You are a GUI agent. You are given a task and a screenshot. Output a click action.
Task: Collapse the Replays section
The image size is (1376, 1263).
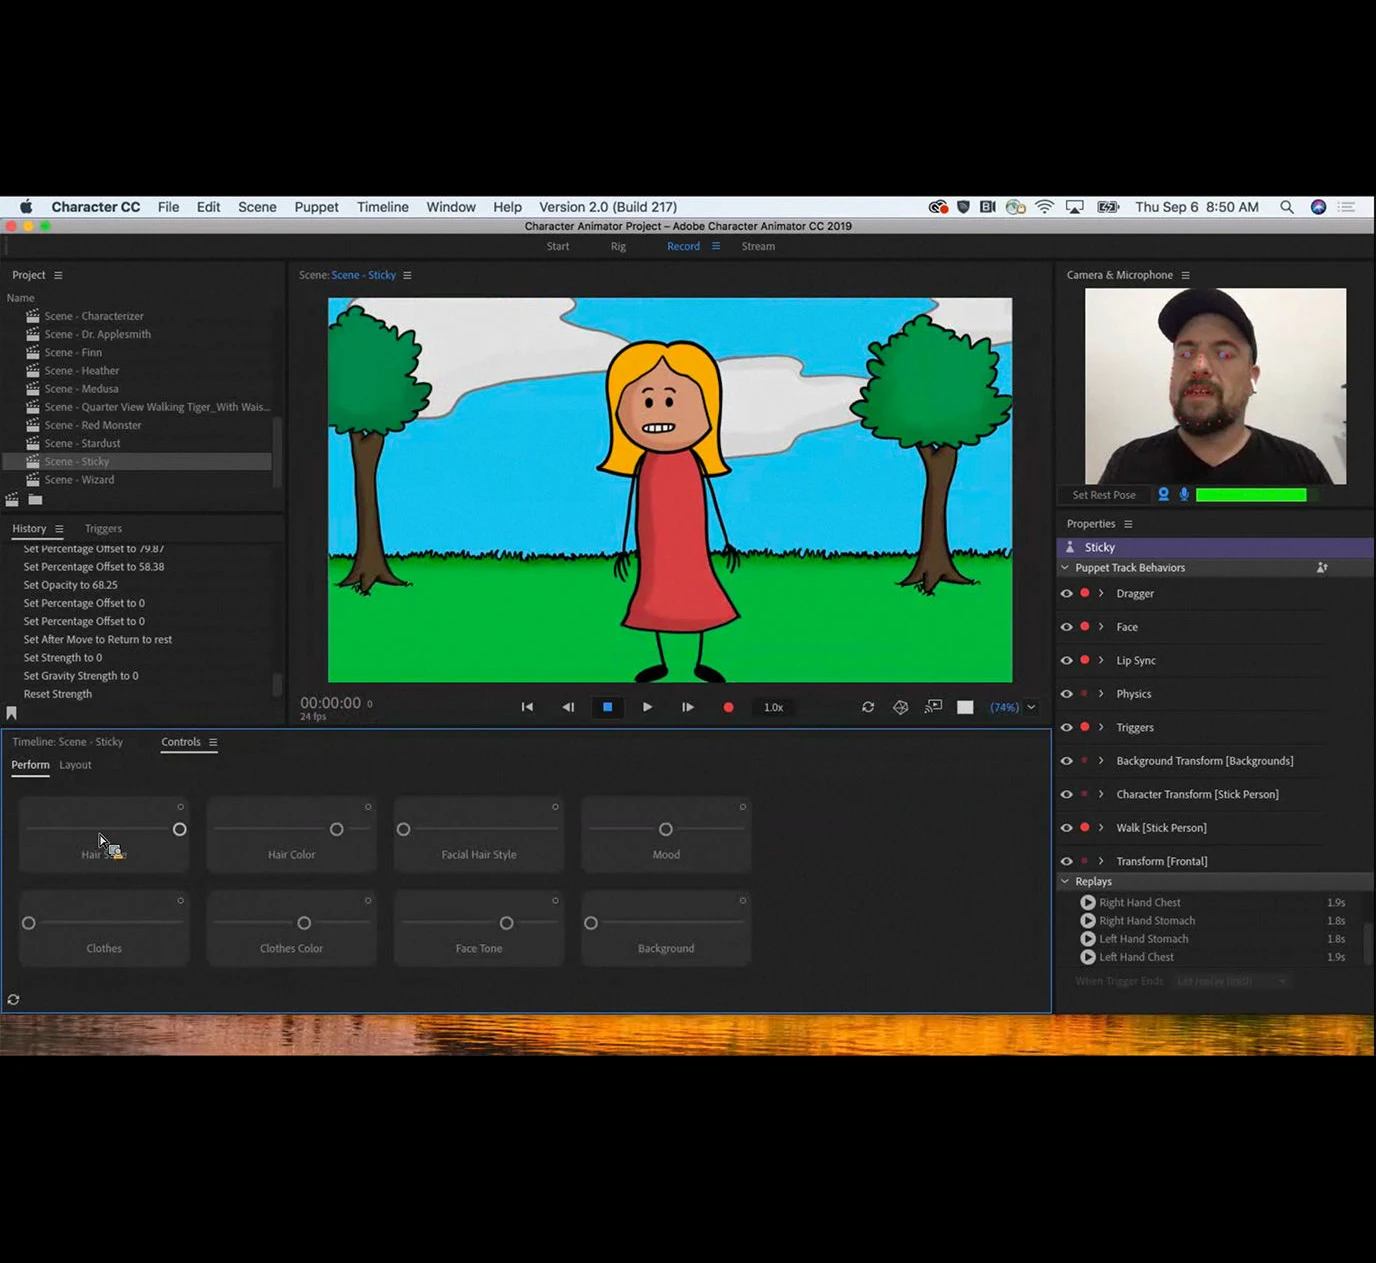coord(1065,882)
